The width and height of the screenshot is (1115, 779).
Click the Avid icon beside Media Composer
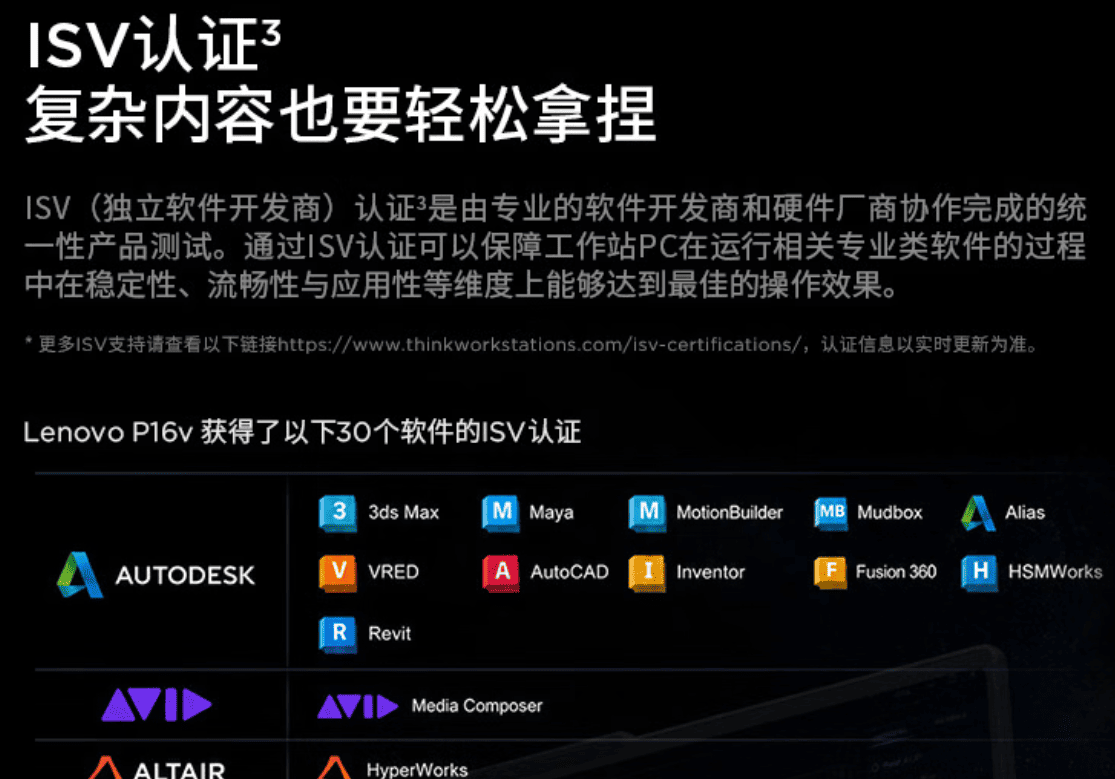[x=357, y=706]
